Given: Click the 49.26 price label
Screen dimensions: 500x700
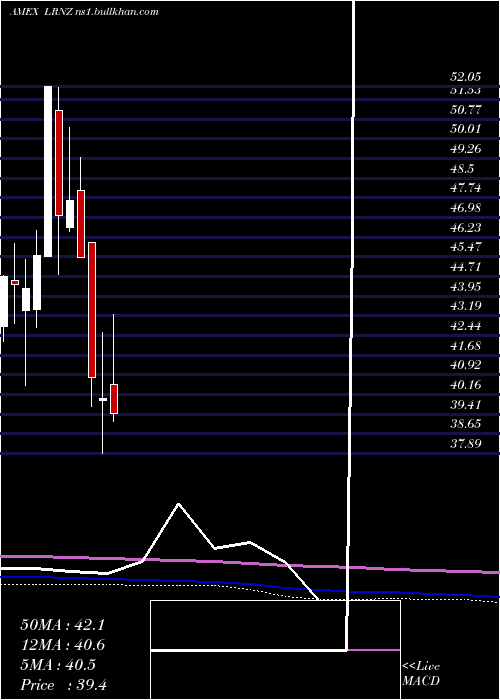Looking at the screenshot, I should 466,149.
